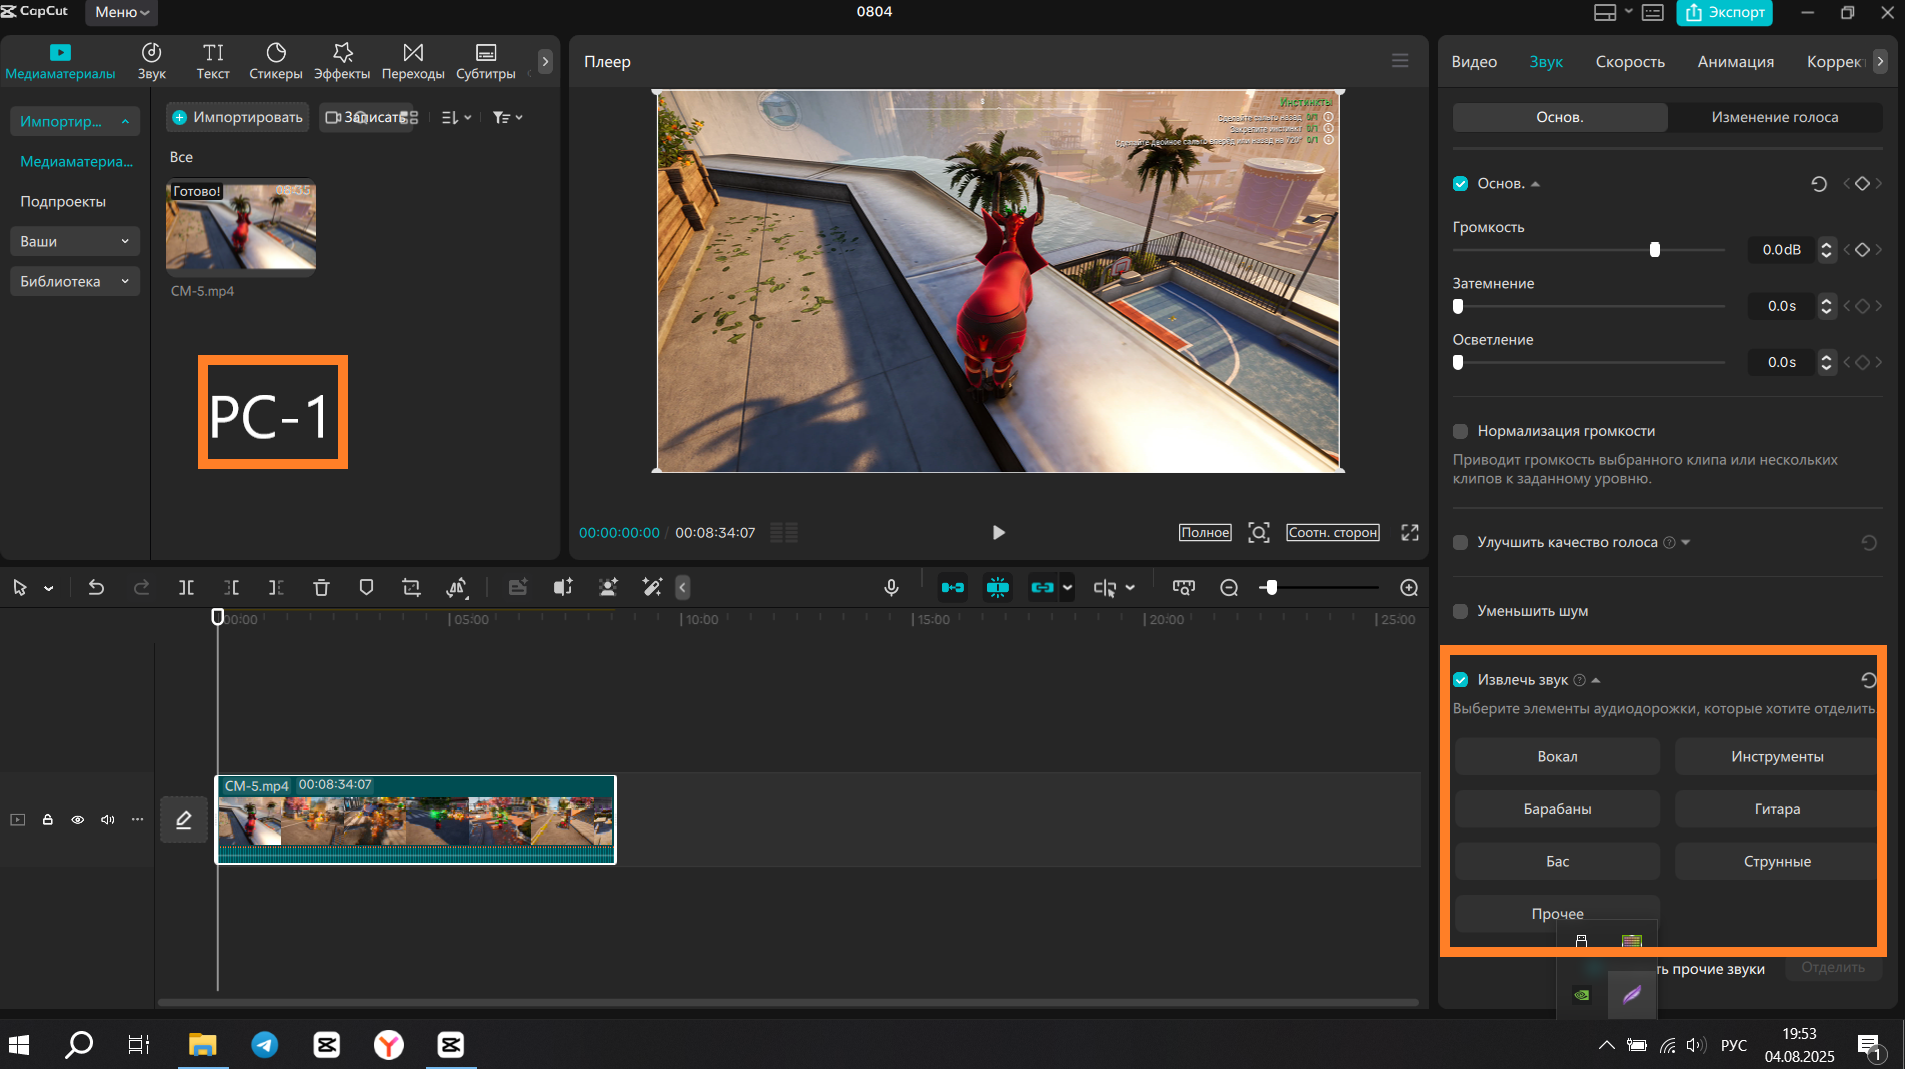Viewport: 1905px width, 1069px height.
Task: Click the mirror flip icon
Action: (x=563, y=588)
